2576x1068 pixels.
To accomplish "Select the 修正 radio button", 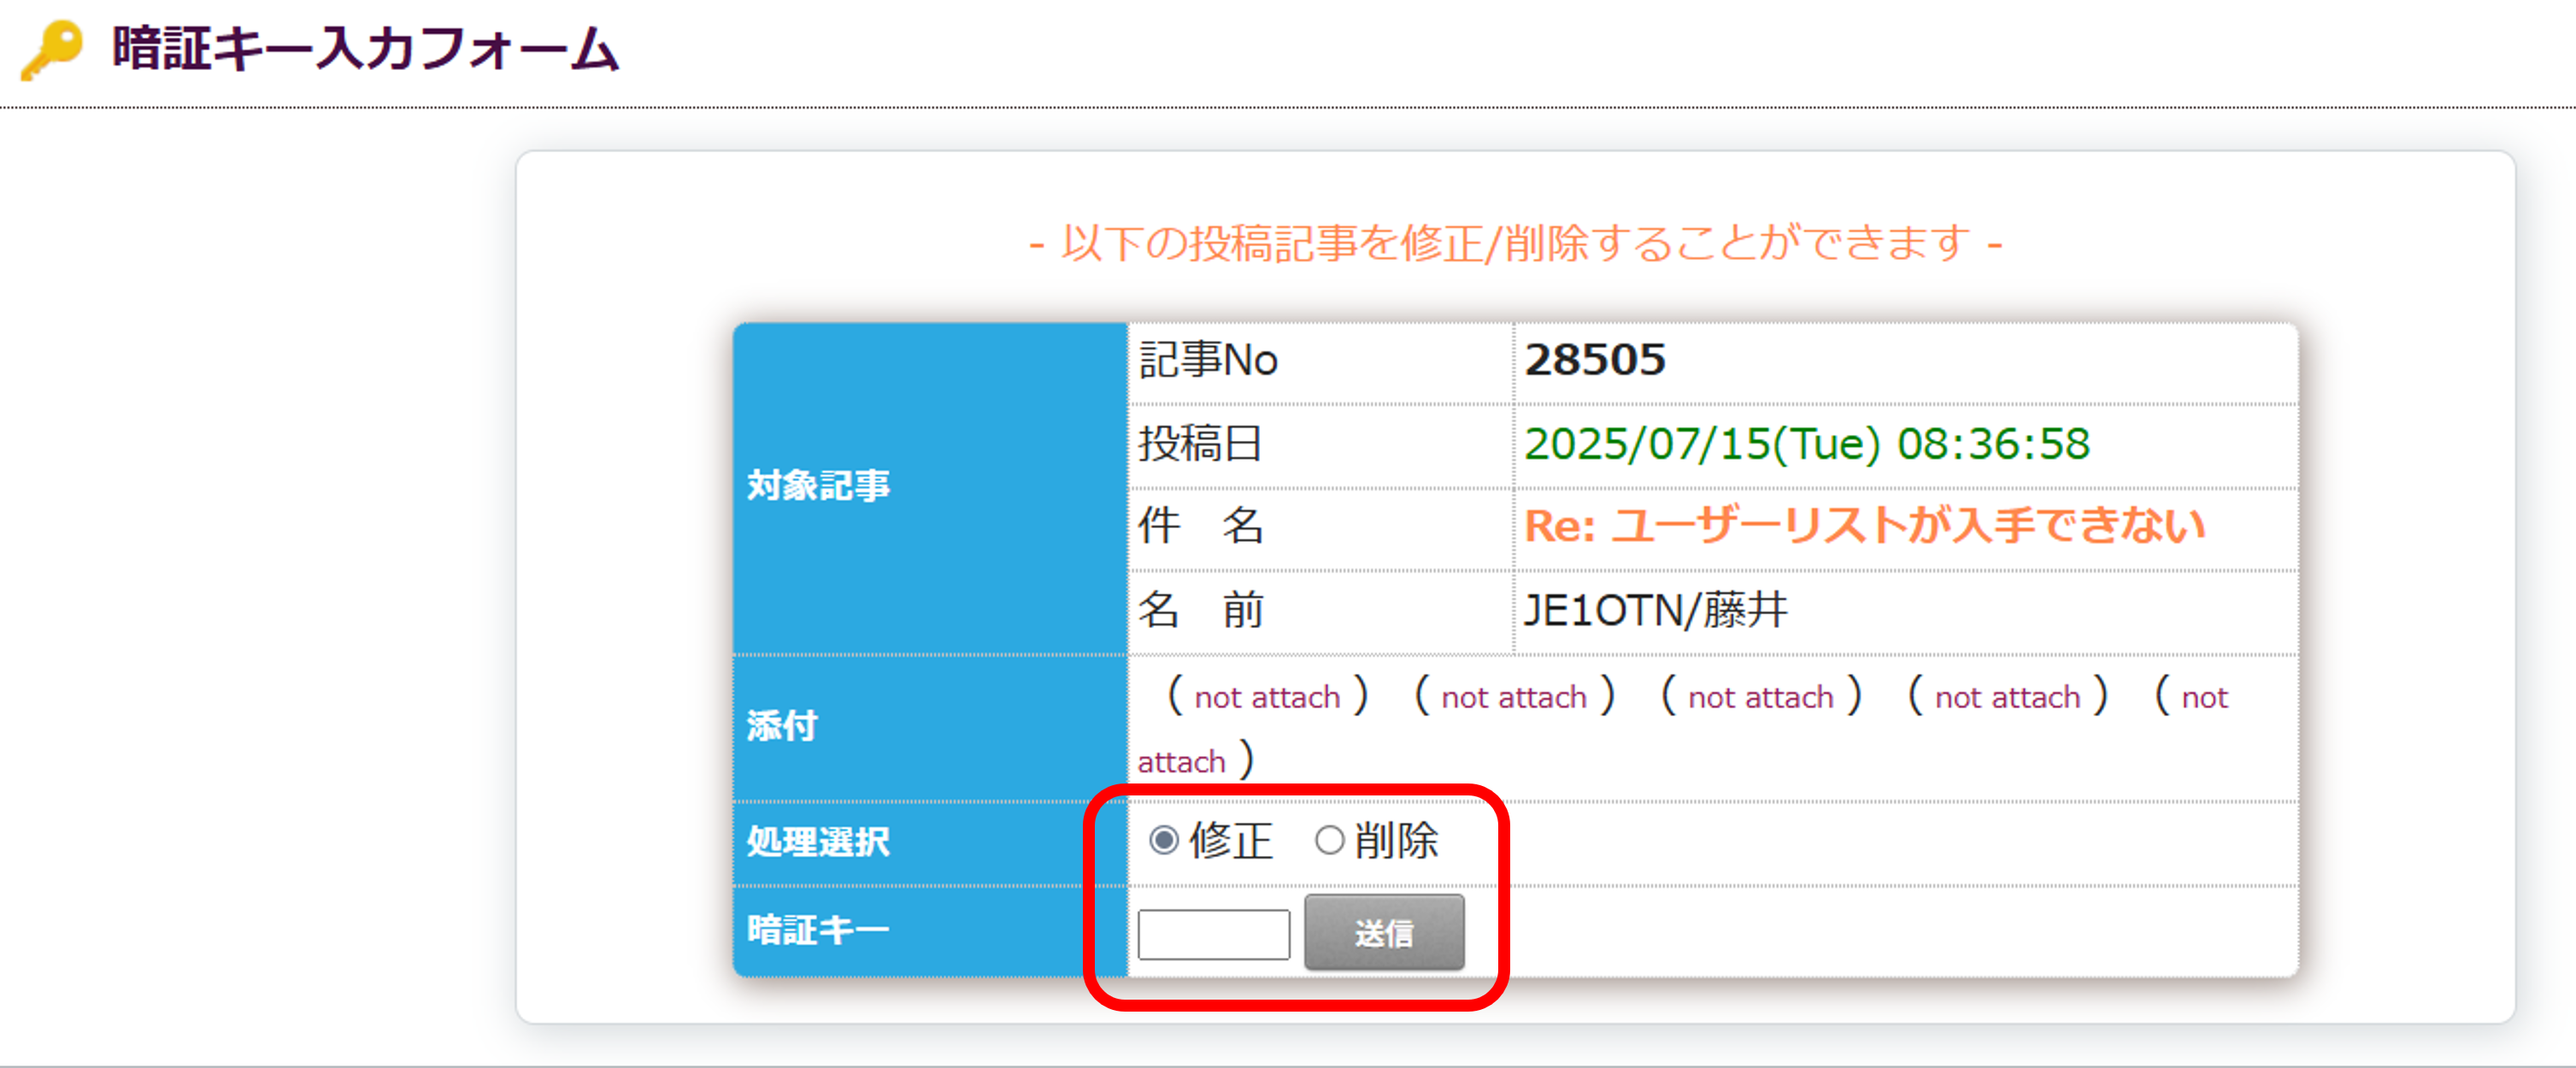I will click(1163, 840).
